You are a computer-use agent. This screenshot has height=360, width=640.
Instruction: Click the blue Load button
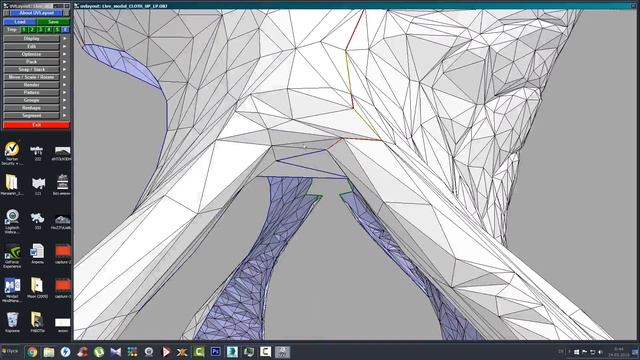pyautogui.click(x=20, y=22)
